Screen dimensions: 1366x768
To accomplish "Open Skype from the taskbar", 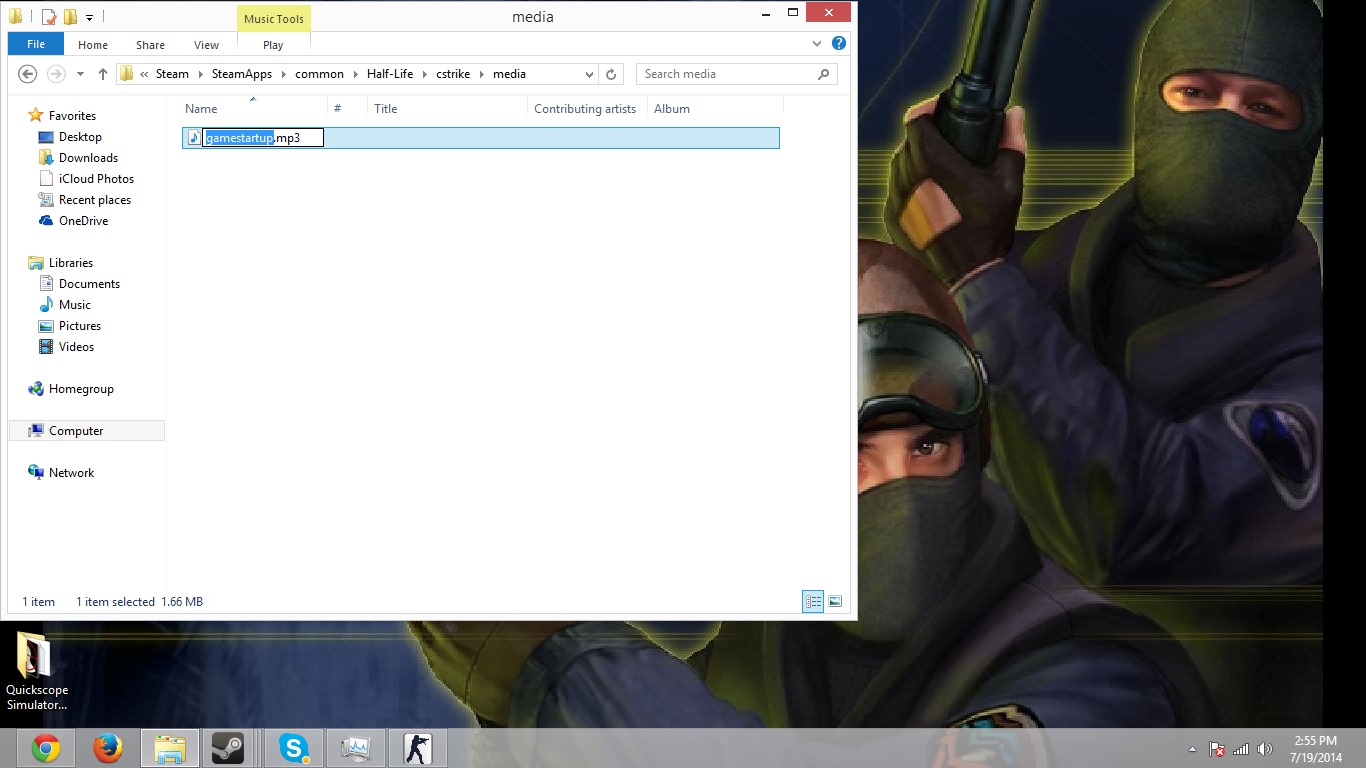I will pos(294,748).
